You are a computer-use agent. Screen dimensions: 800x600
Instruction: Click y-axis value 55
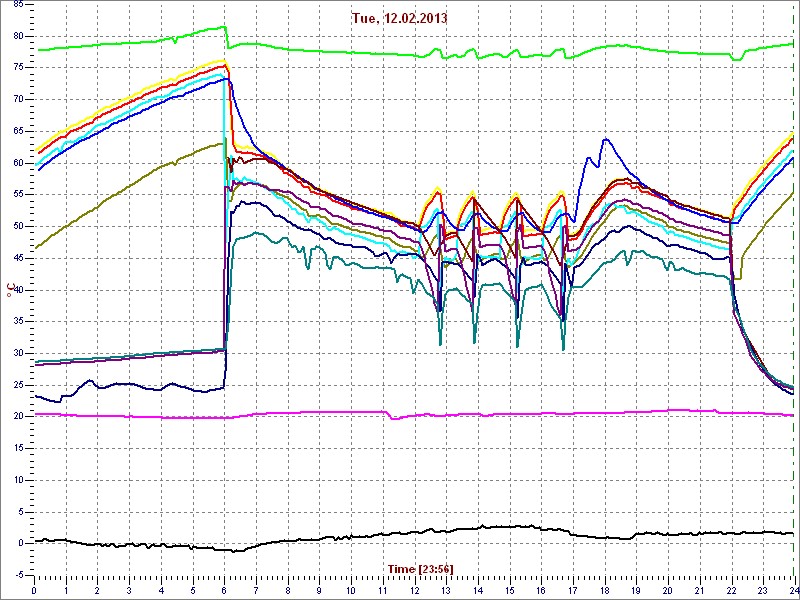[18, 195]
